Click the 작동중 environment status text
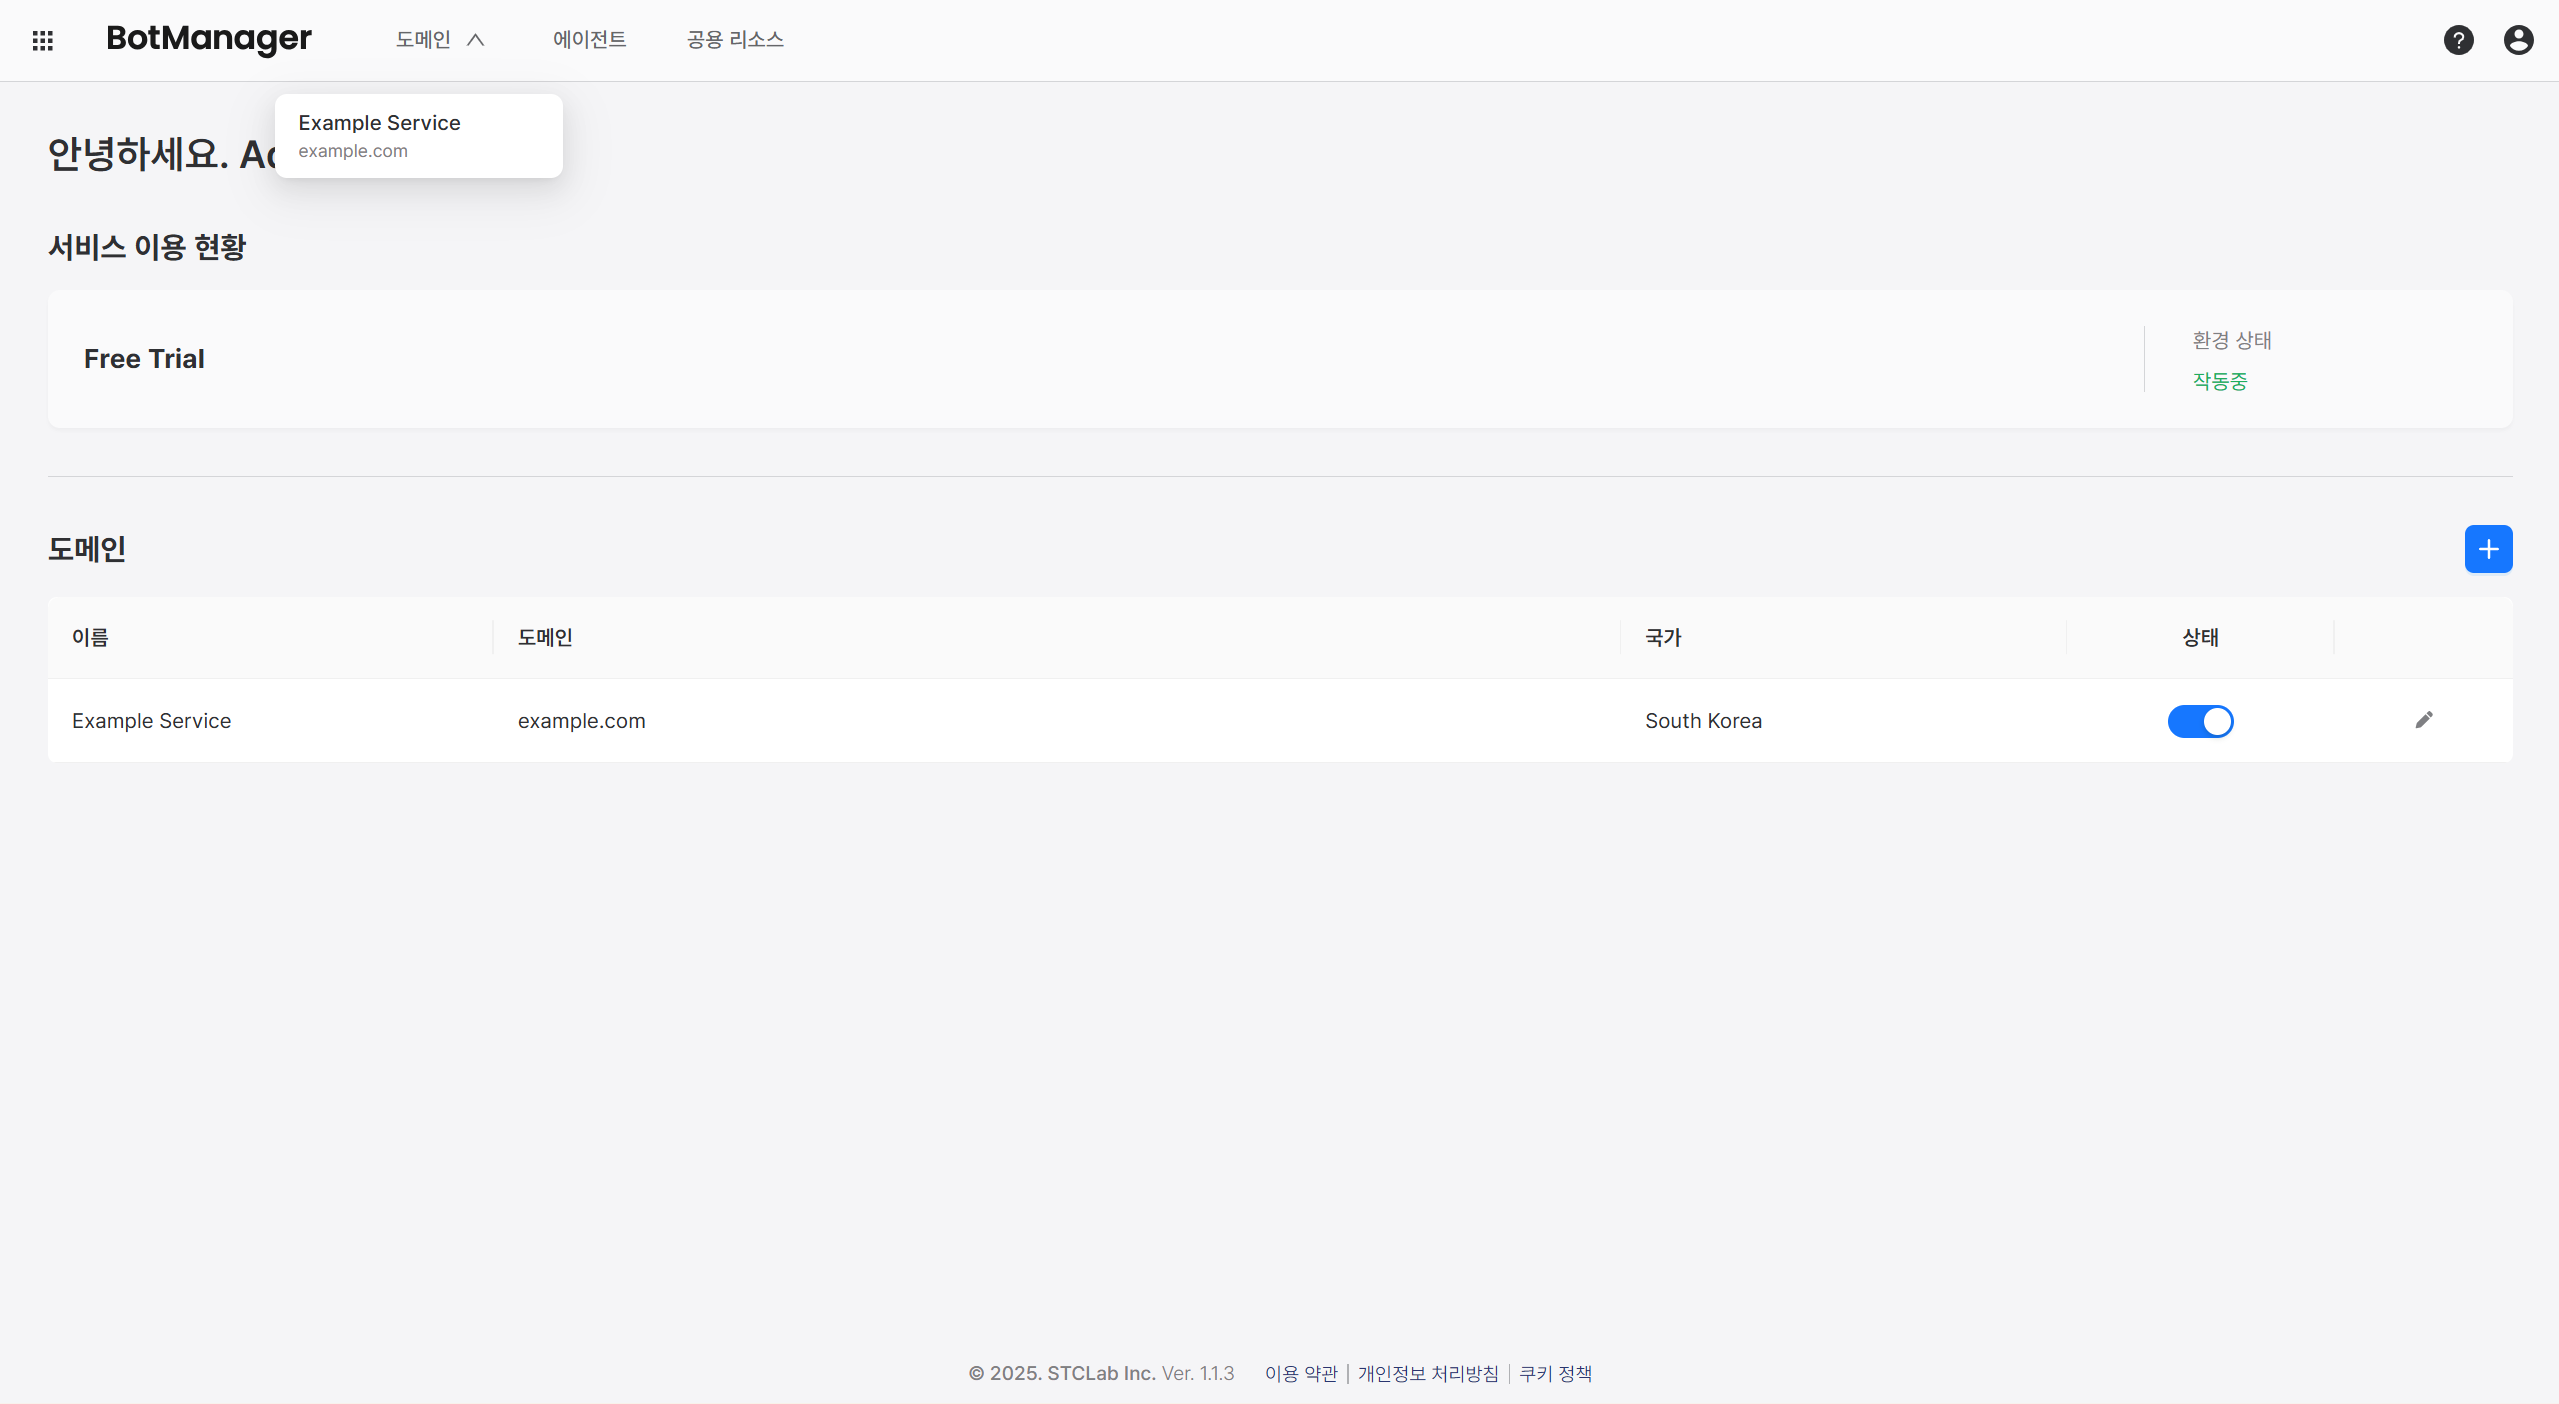 click(2219, 380)
